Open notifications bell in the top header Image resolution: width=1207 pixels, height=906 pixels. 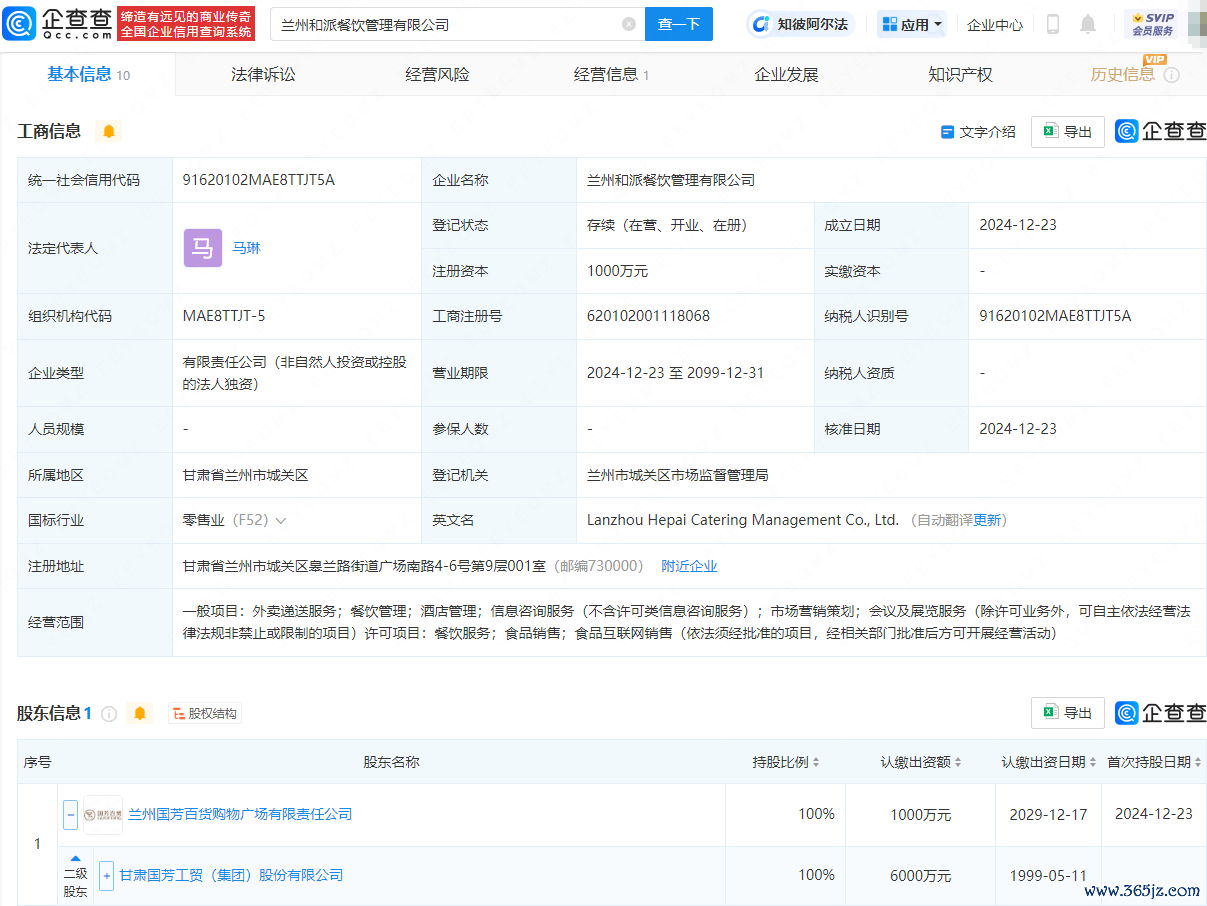click(1088, 24)
